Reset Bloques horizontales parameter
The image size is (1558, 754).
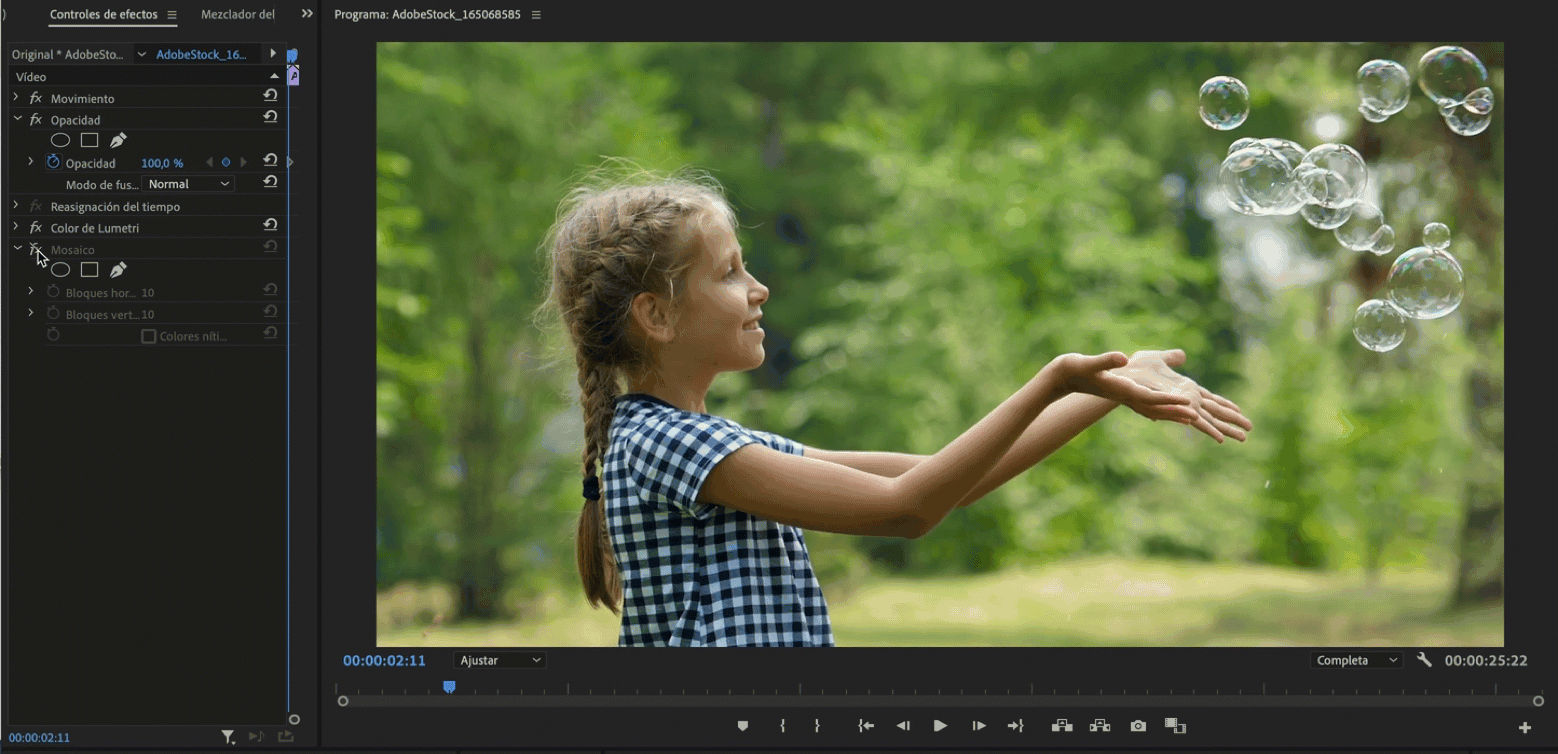[x=270, y=291]
